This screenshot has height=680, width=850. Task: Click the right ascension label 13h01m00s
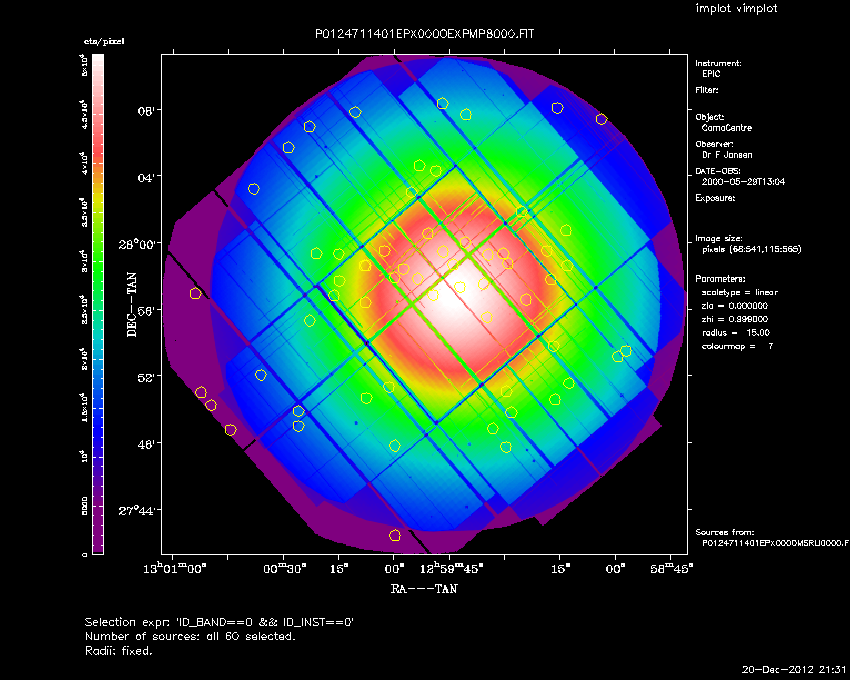[173, 568]
